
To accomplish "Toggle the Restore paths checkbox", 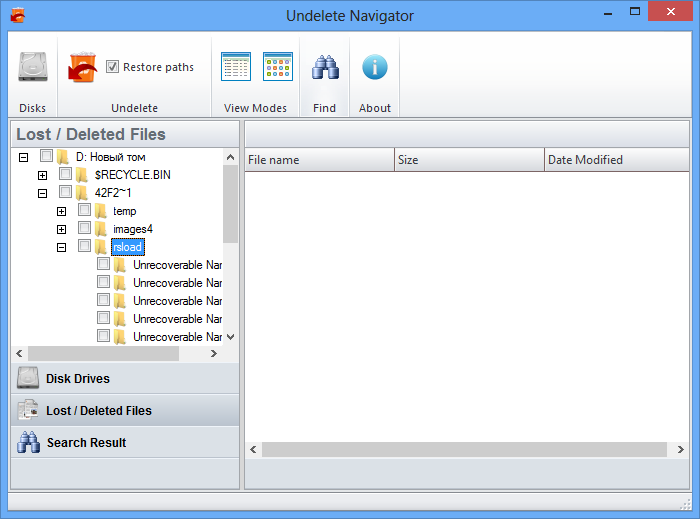I will (x=112, y=66).
